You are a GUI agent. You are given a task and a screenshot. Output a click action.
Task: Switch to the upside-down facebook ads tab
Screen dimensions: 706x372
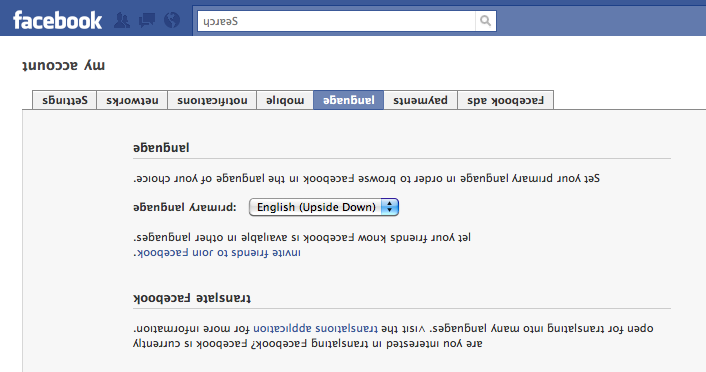(x=506, y=100)
